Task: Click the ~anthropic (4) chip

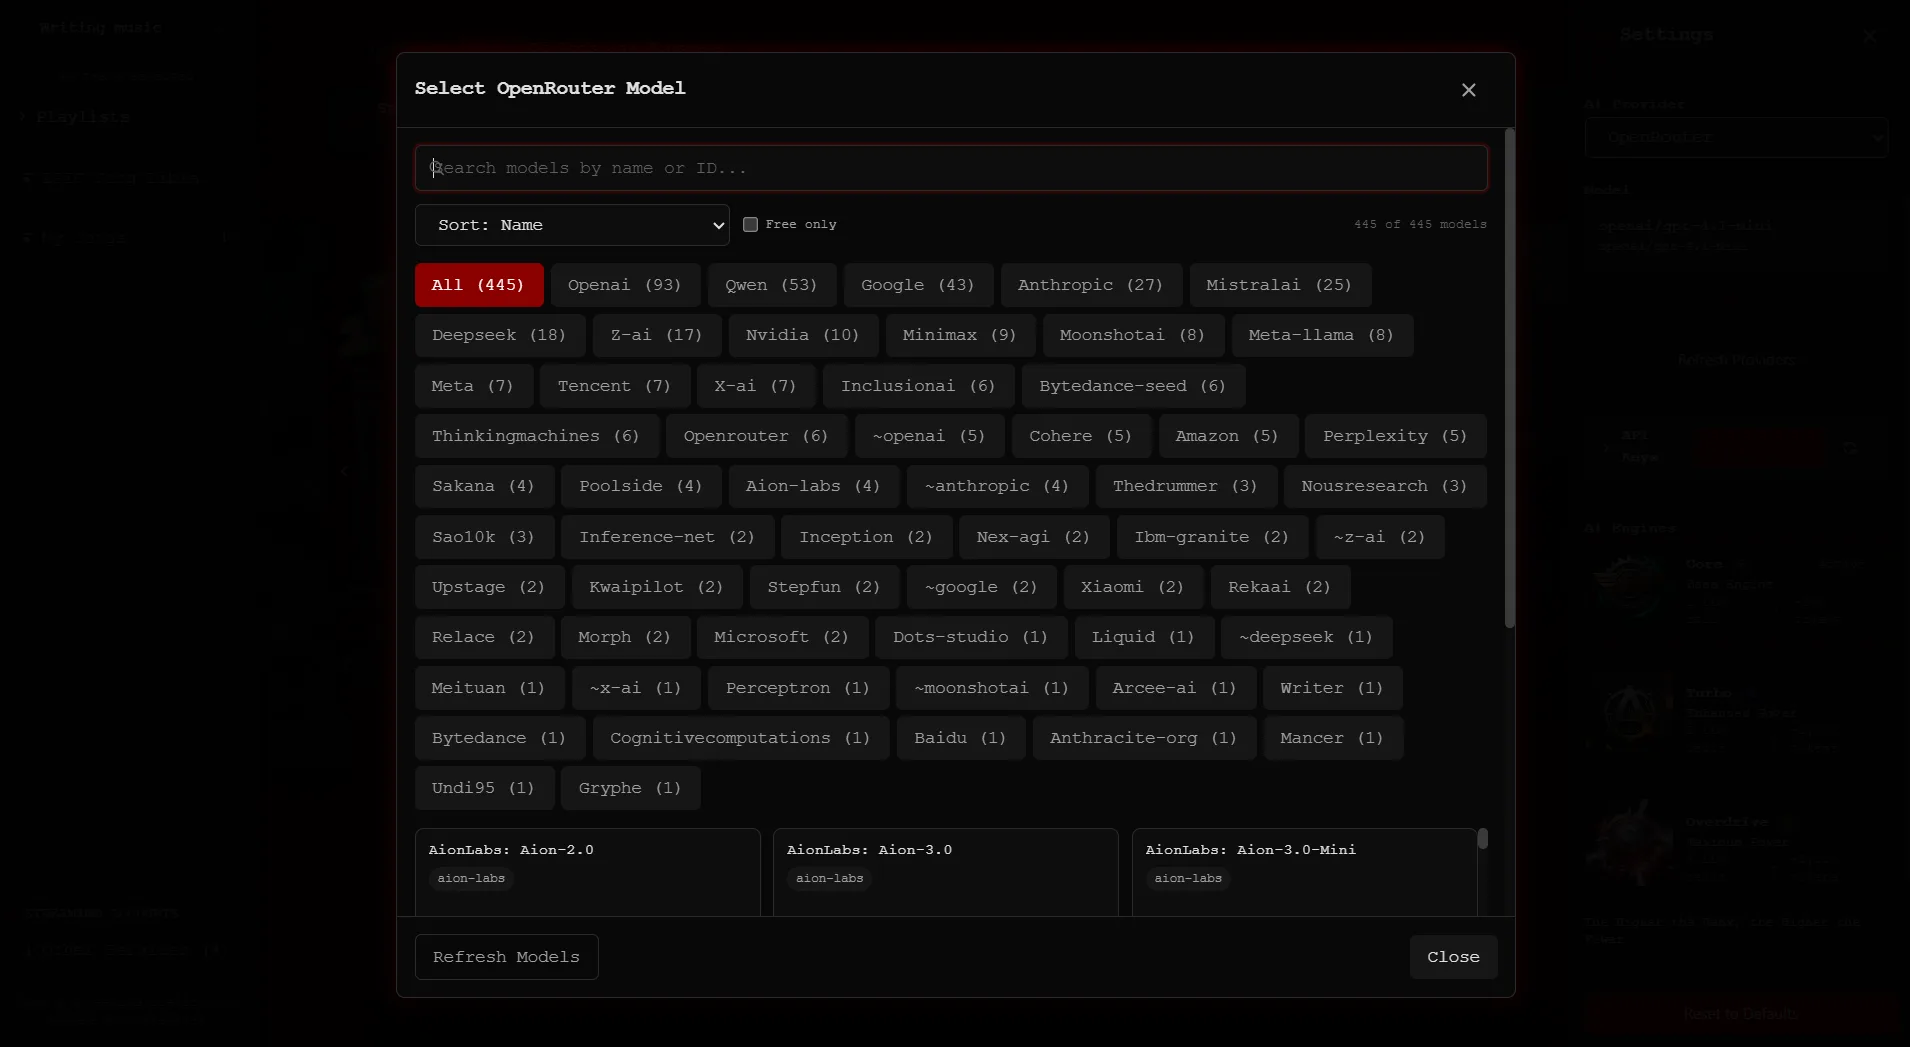Action: 998,486
